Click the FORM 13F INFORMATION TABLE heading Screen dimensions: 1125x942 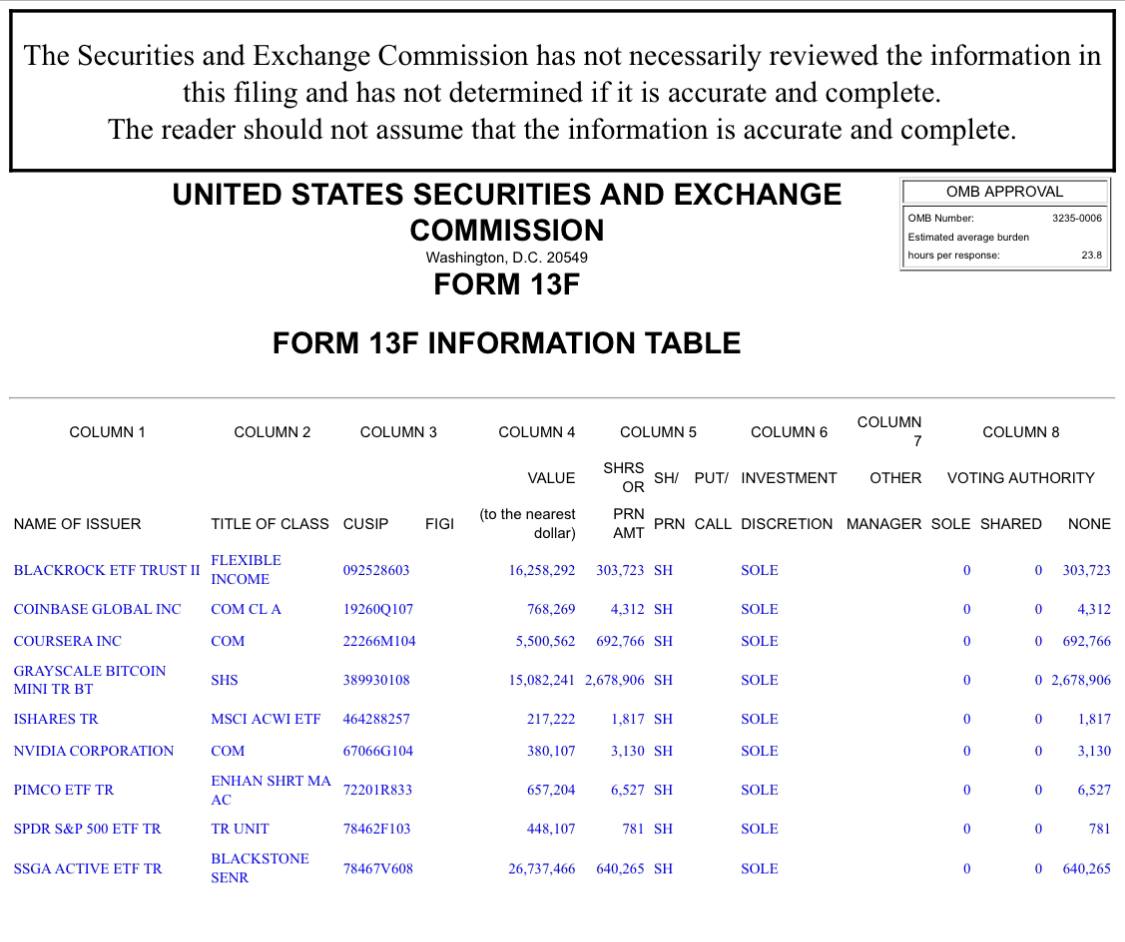[x=506, y=343]
